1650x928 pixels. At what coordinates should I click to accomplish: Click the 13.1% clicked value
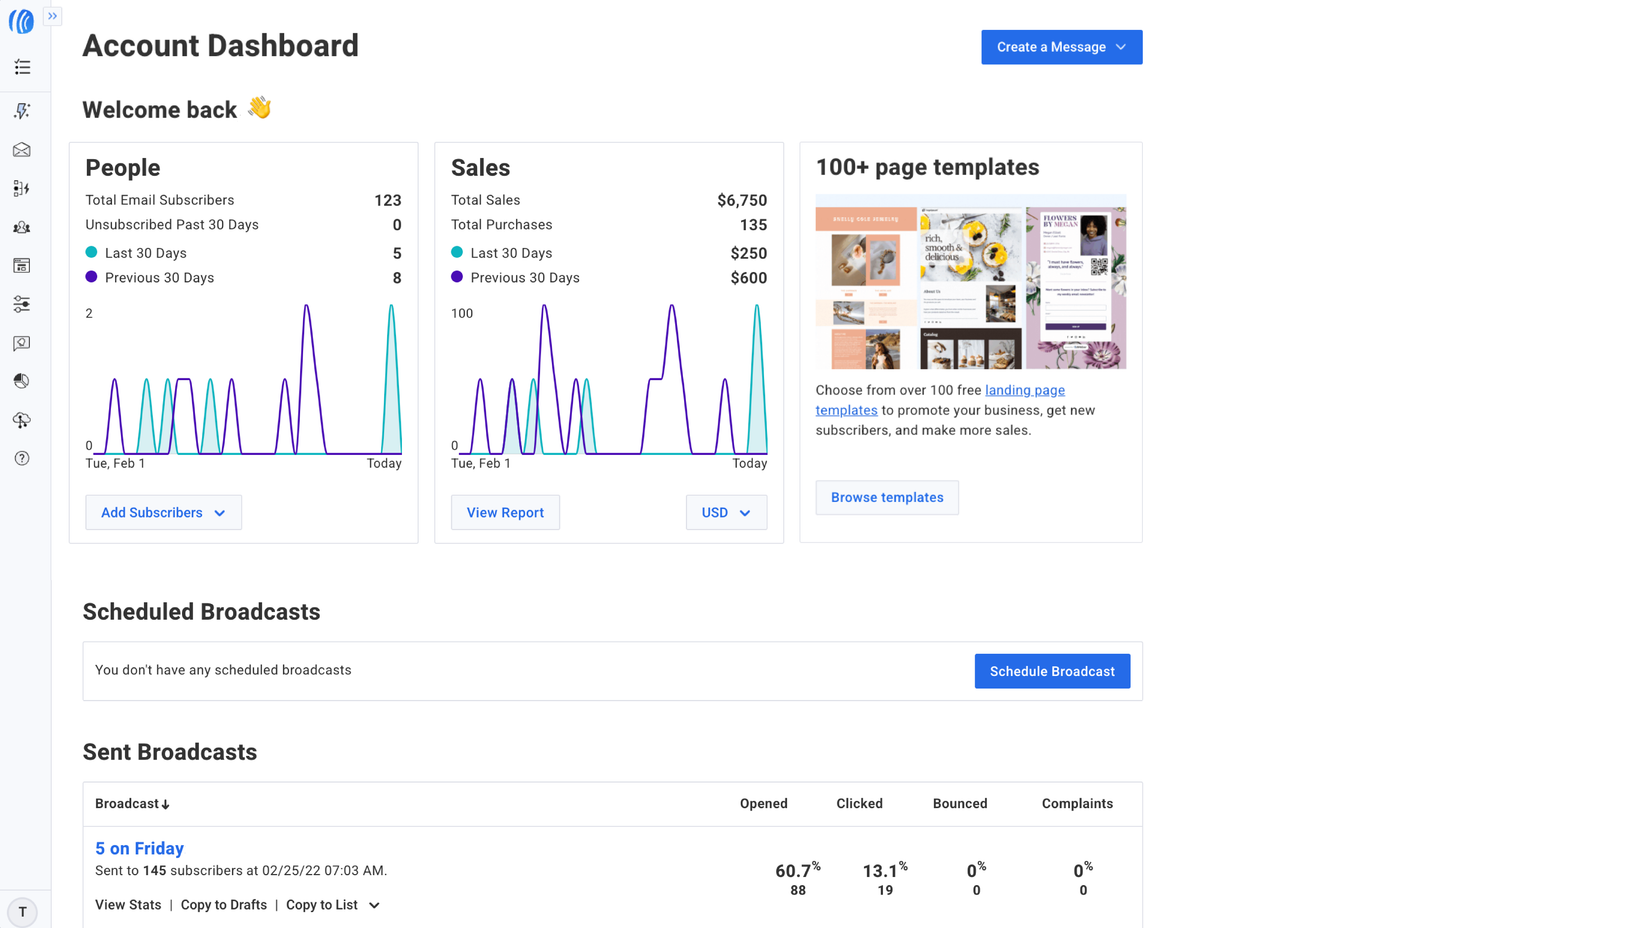tap(885, 870)
